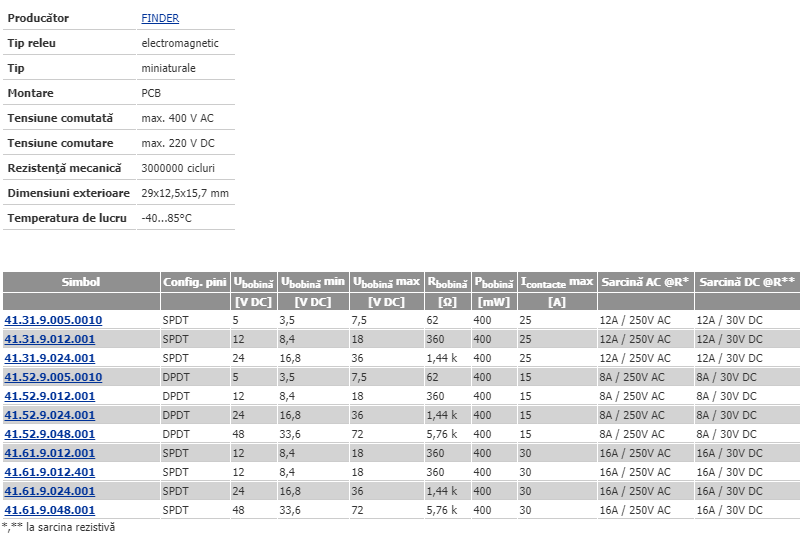The image size is (800, 535).
Task: Click the Rbobină column header
Action: (447, 282)
